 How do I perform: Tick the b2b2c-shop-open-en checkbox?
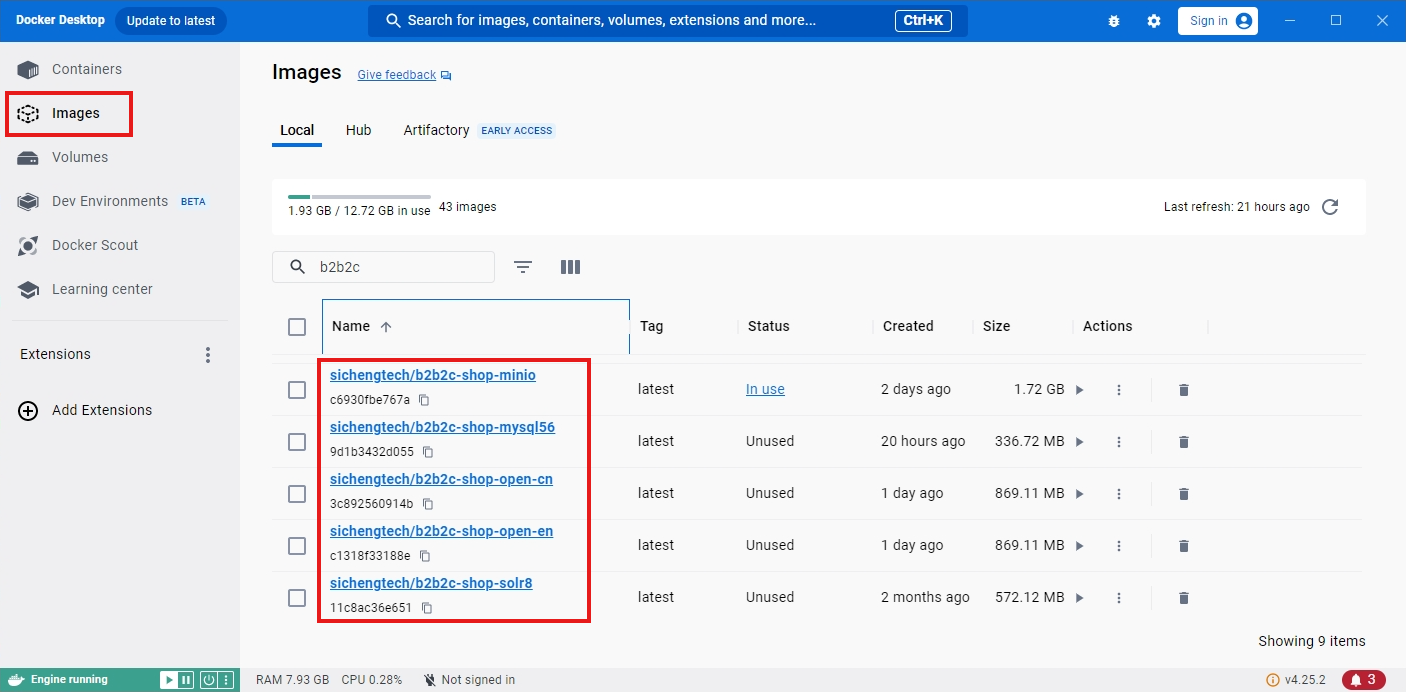(x=297, y=546)
